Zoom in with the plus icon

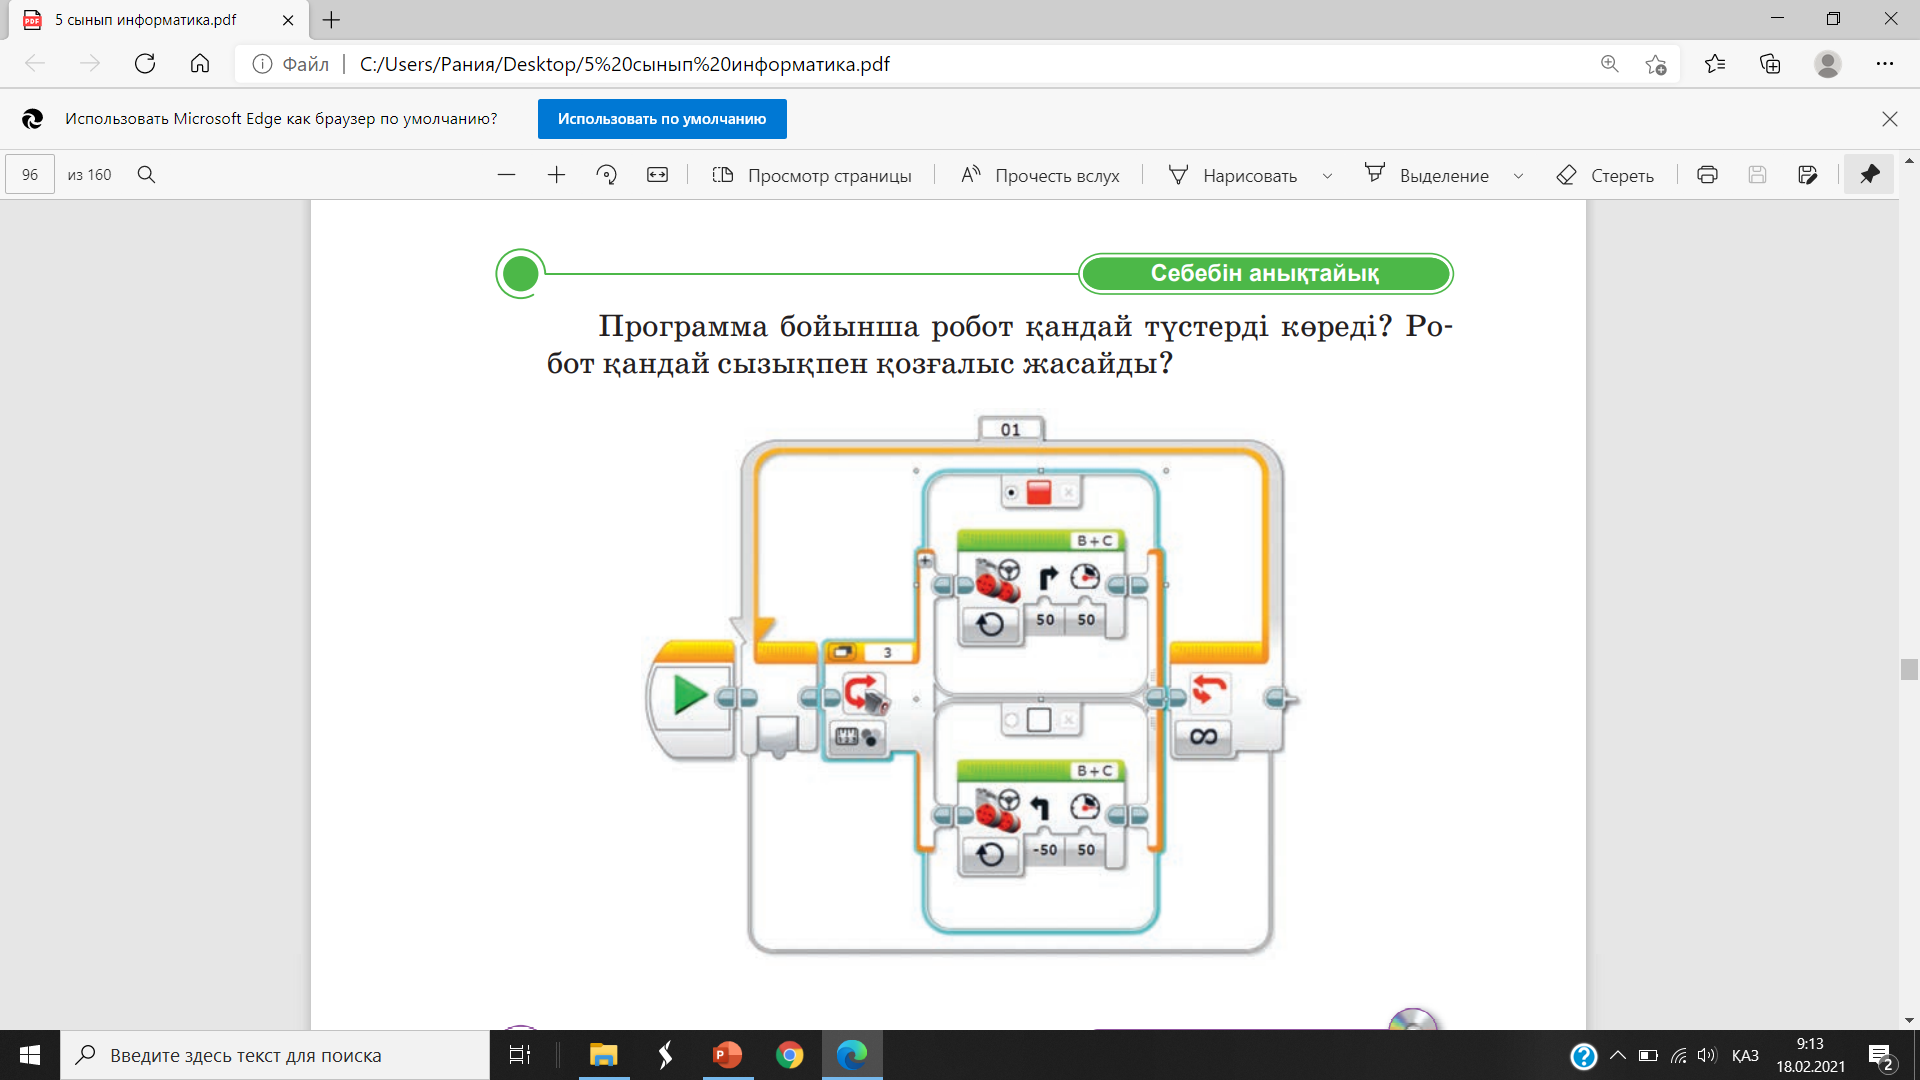[x=556, y=175]
